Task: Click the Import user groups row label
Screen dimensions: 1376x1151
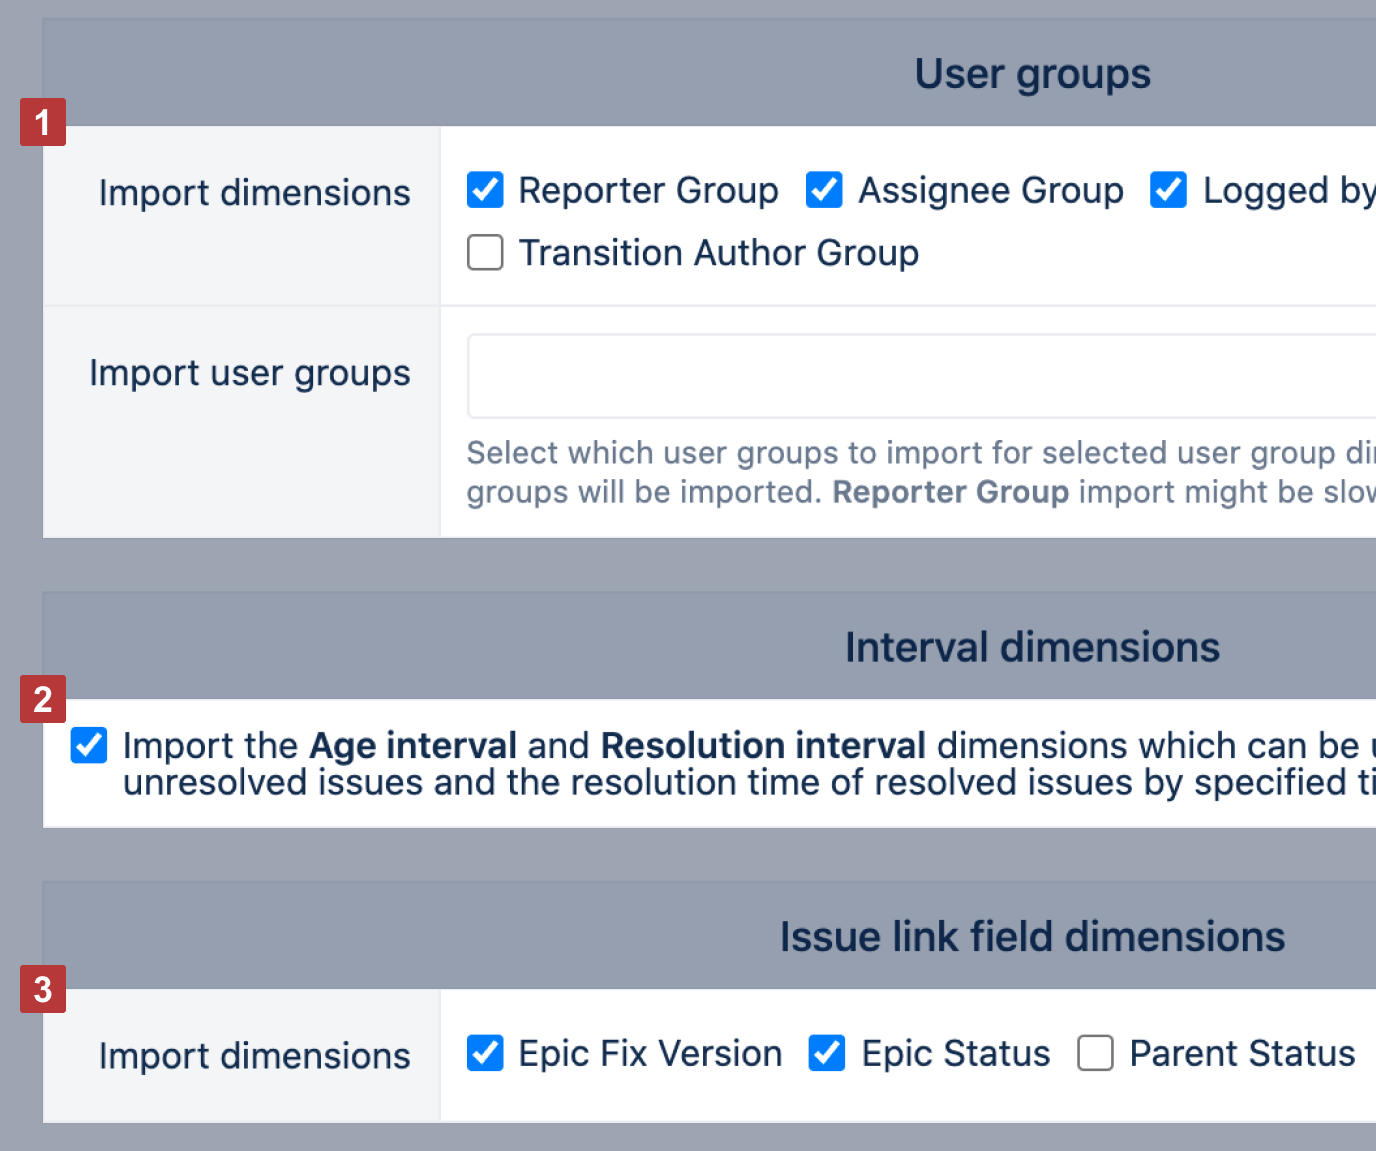Action: tap(249, 373)
